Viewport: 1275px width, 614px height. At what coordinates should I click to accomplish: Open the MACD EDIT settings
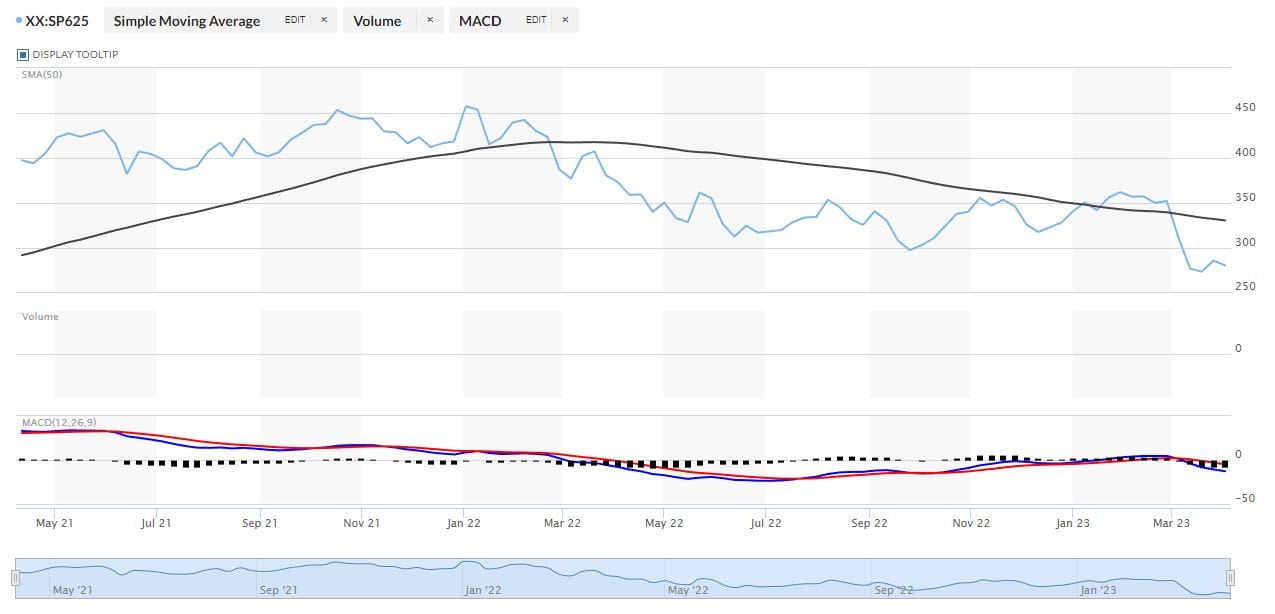pyautogui.click(x=536, y=19)
